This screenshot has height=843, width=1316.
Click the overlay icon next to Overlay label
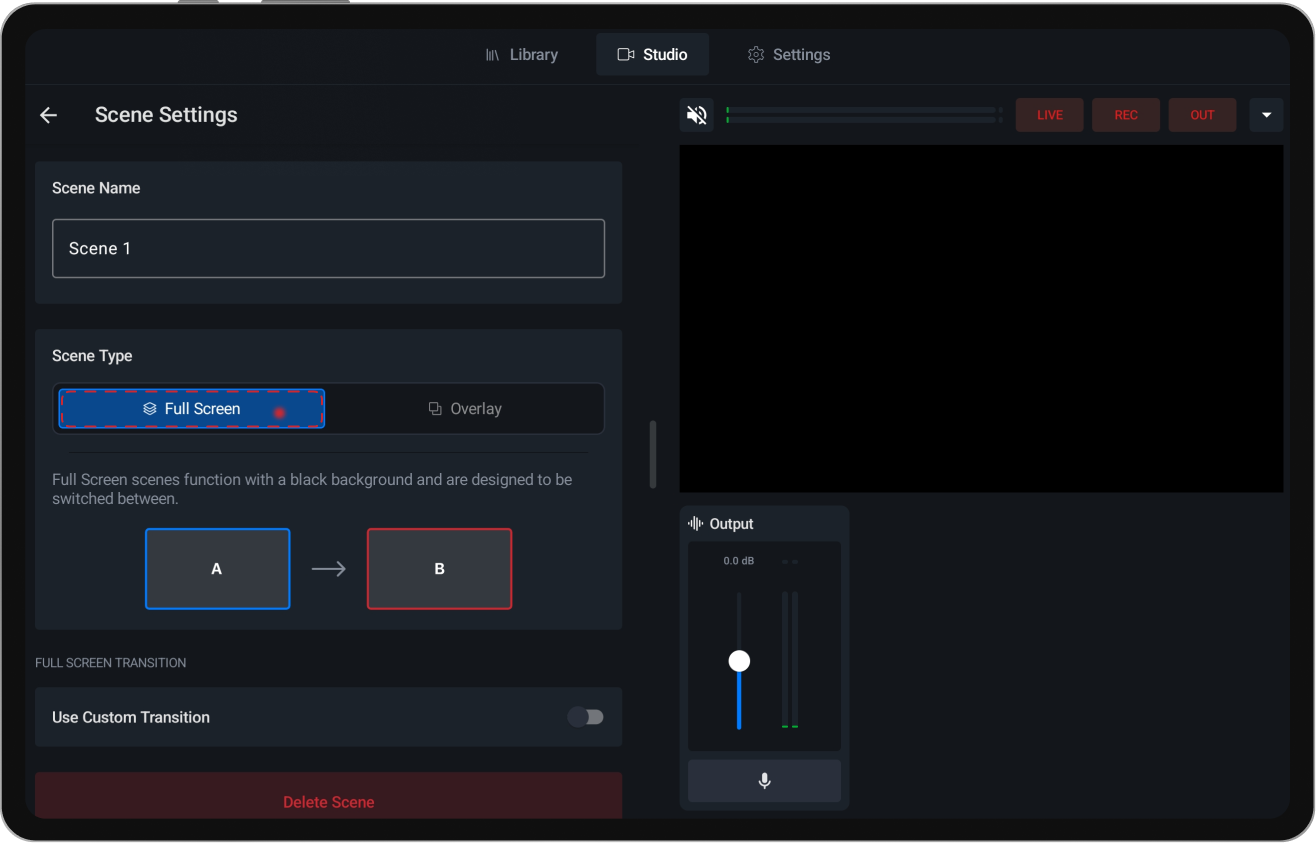(435, 408)
